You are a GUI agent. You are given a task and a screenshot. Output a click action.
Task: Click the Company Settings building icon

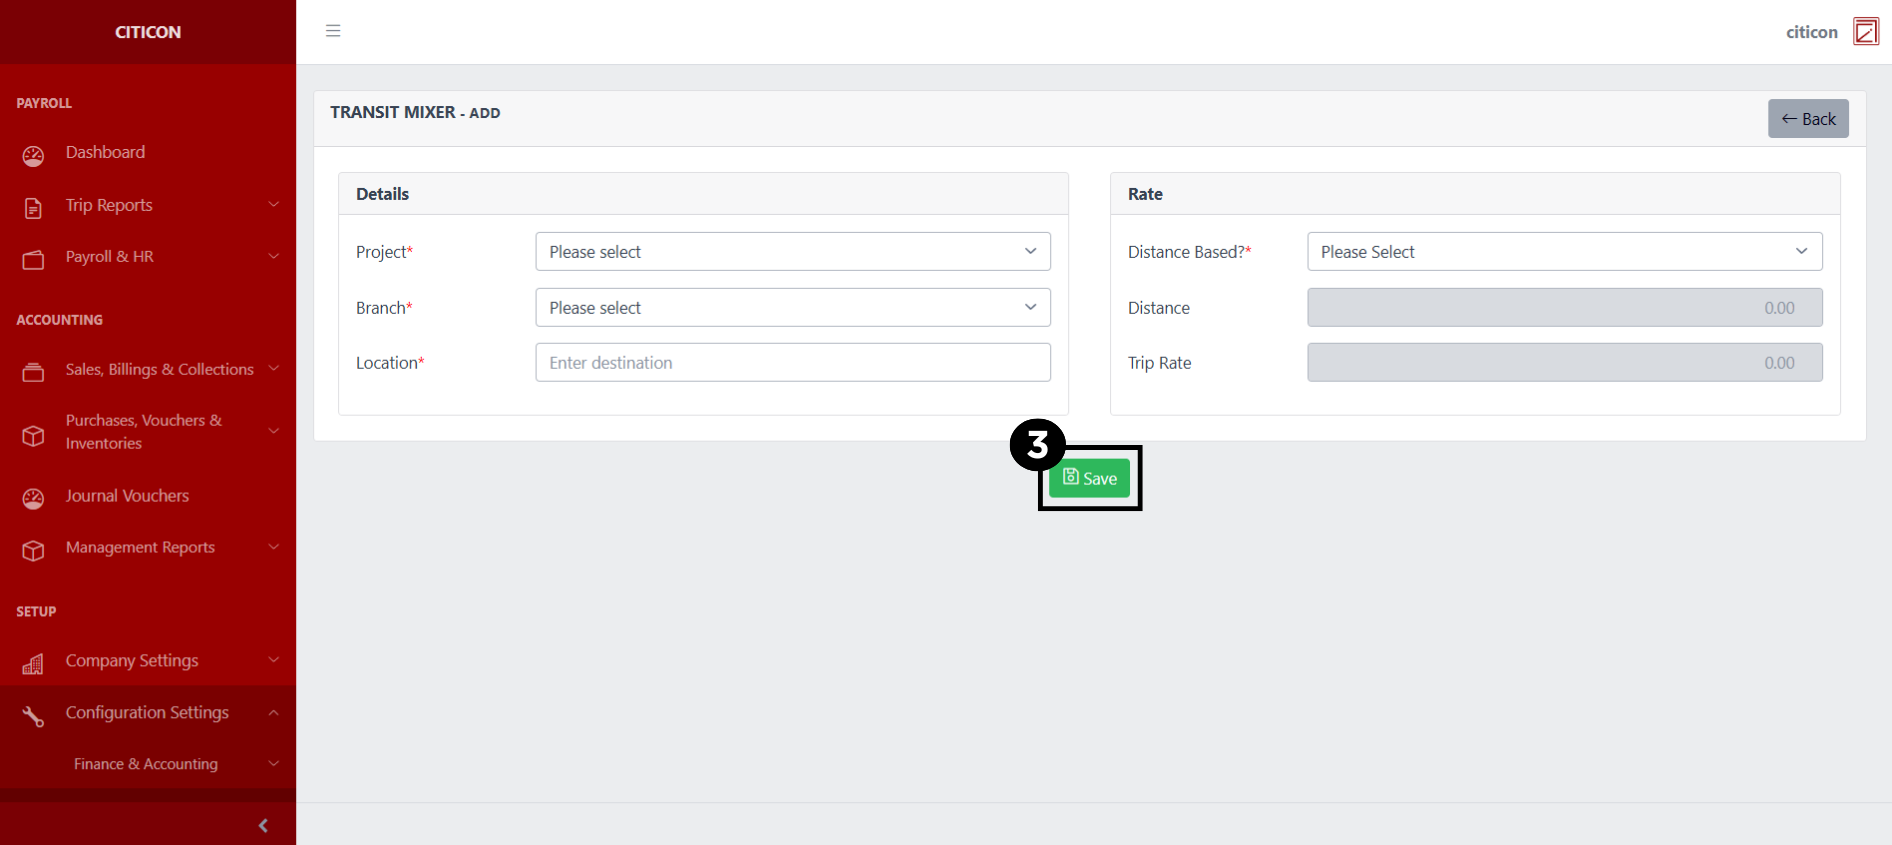[x=33, y=664]
